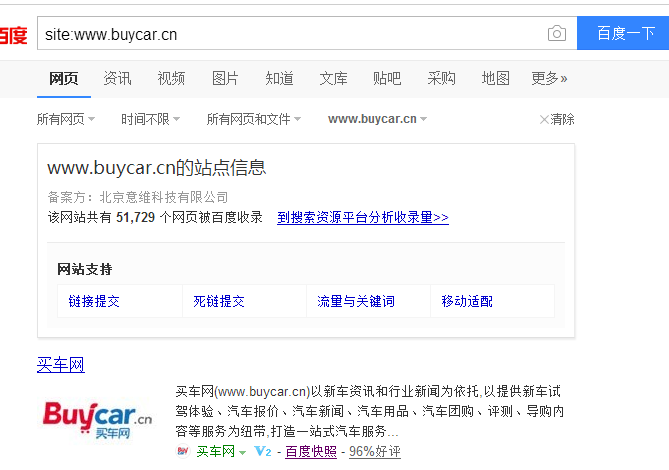Click the camera image-search icon
Screen dimensions: 669x470
point(557,33)
